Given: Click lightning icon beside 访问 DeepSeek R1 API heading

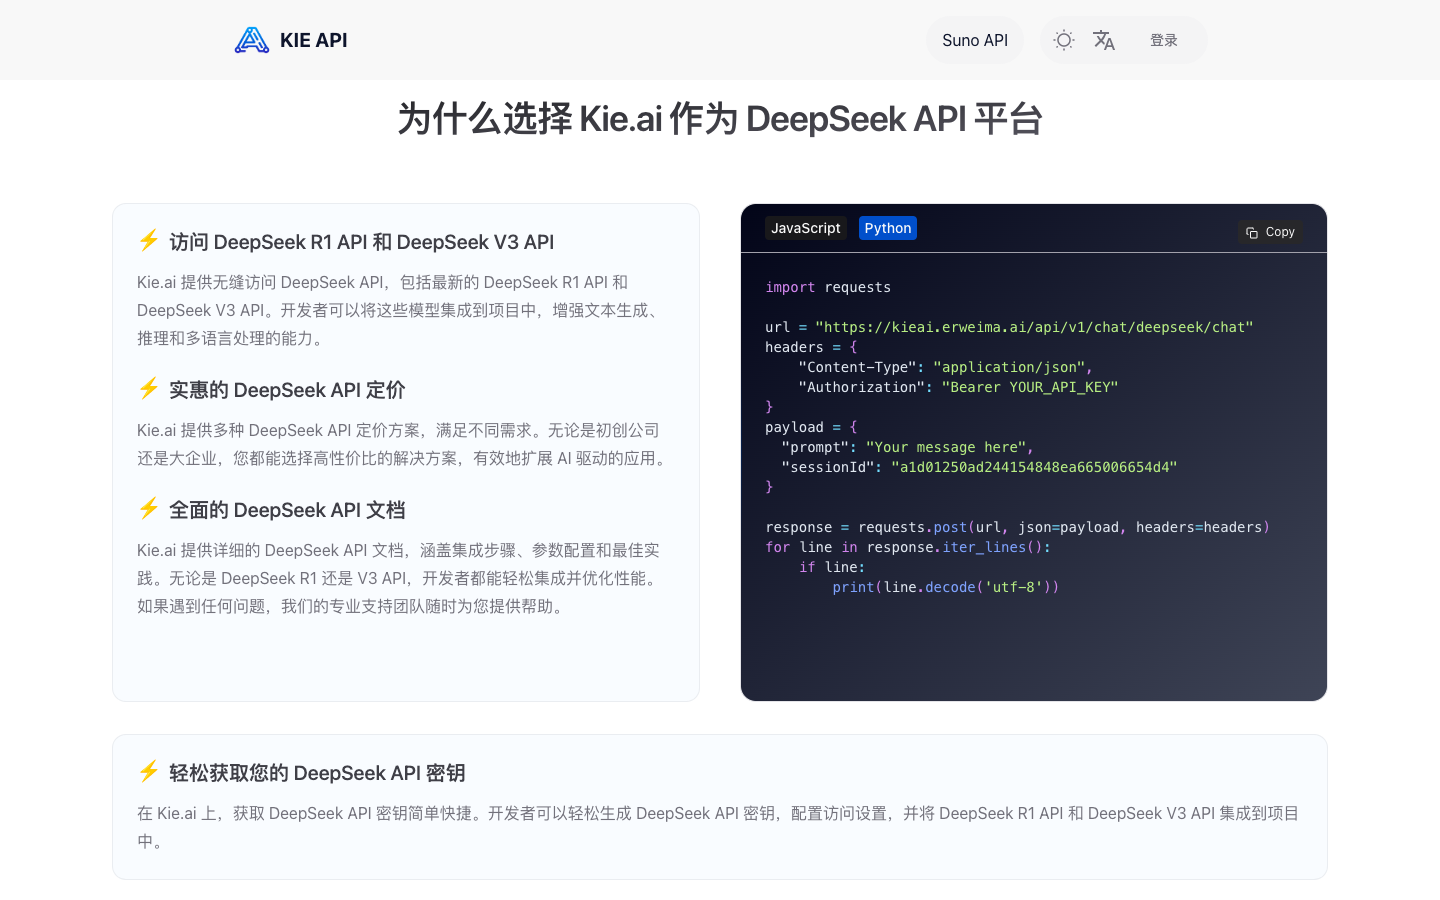Looking at the screenshot, I should pyautogui.click(x=149, y=241).
